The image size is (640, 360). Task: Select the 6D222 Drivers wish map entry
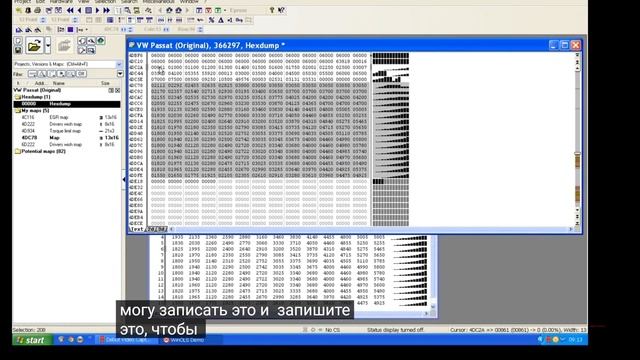67,144
